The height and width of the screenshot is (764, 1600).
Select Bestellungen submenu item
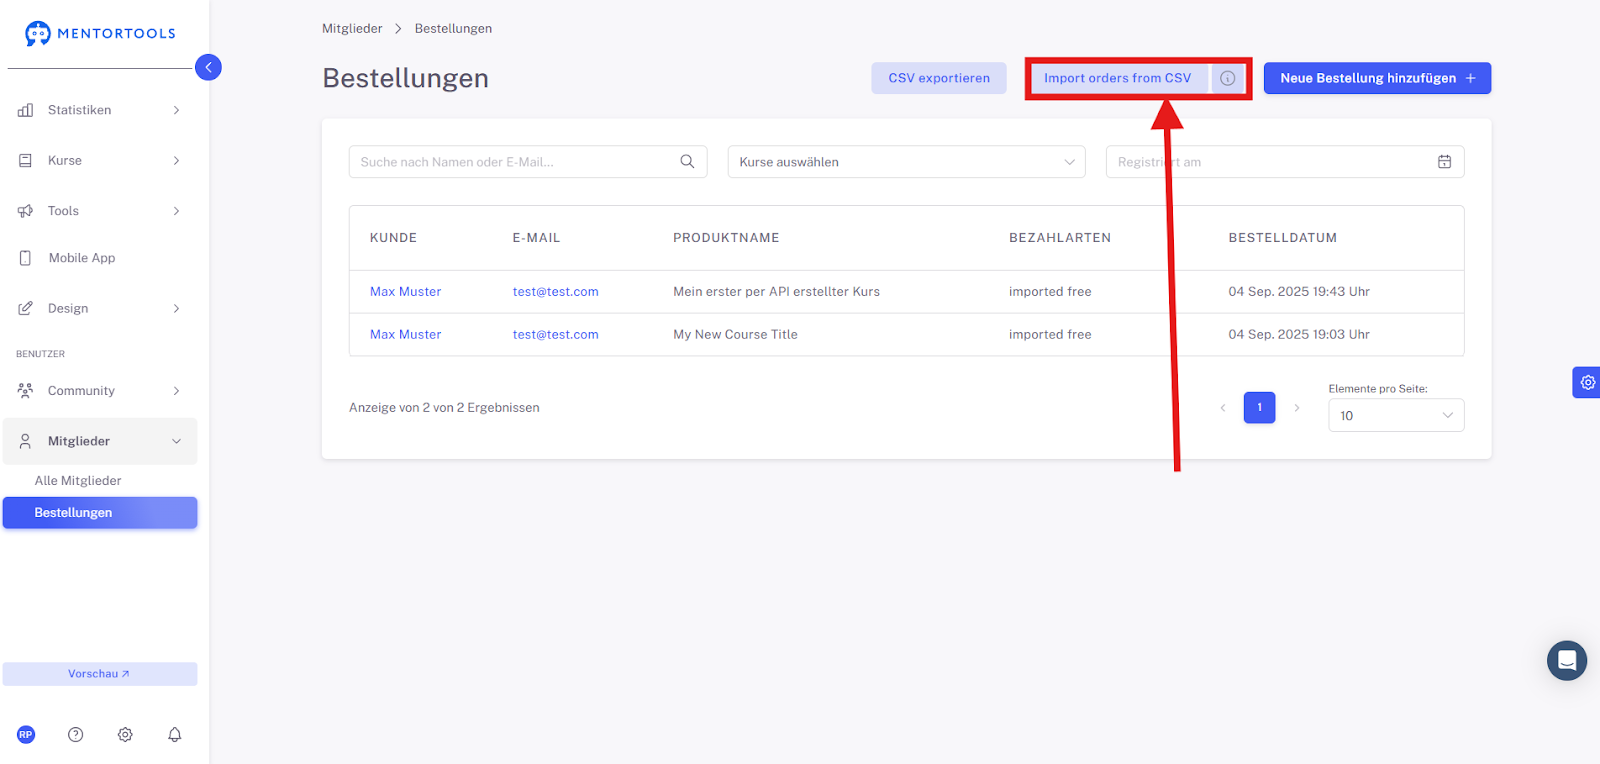(100, 512)
